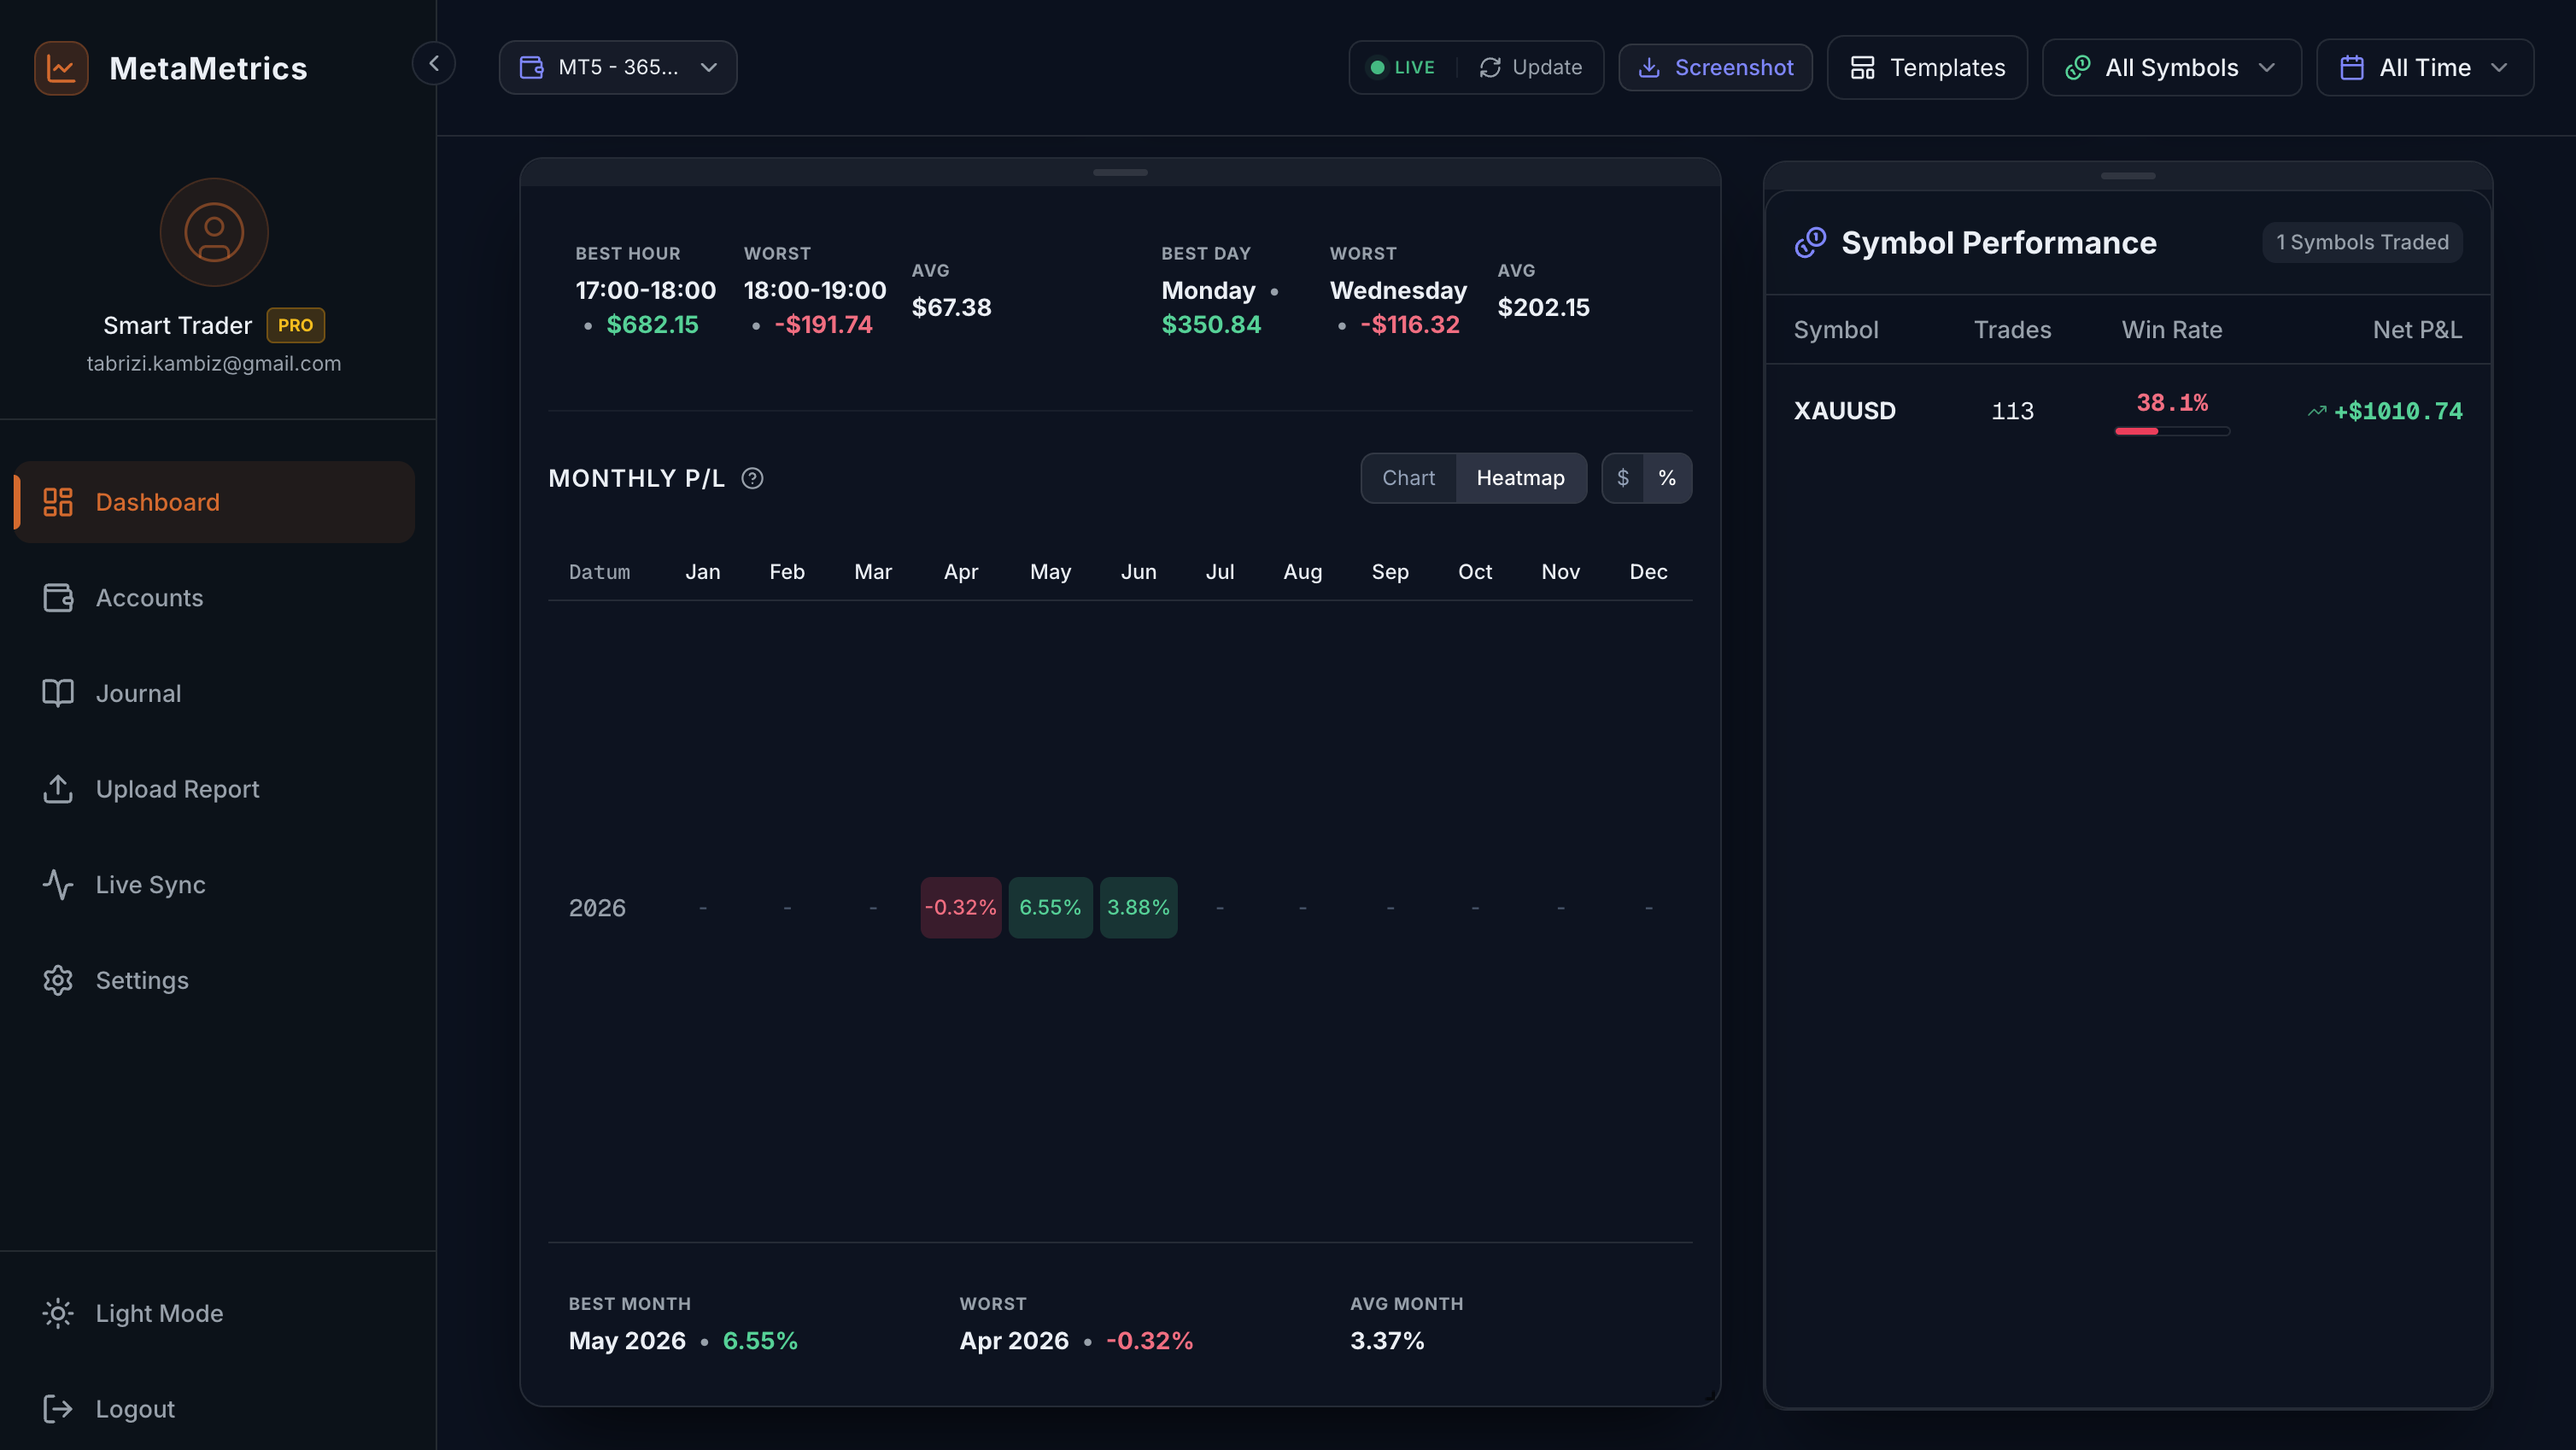Screen dimensions: 2576x1450
Task: Click the All Symbols chevron arrow
Action: [x=2267, y=67]
